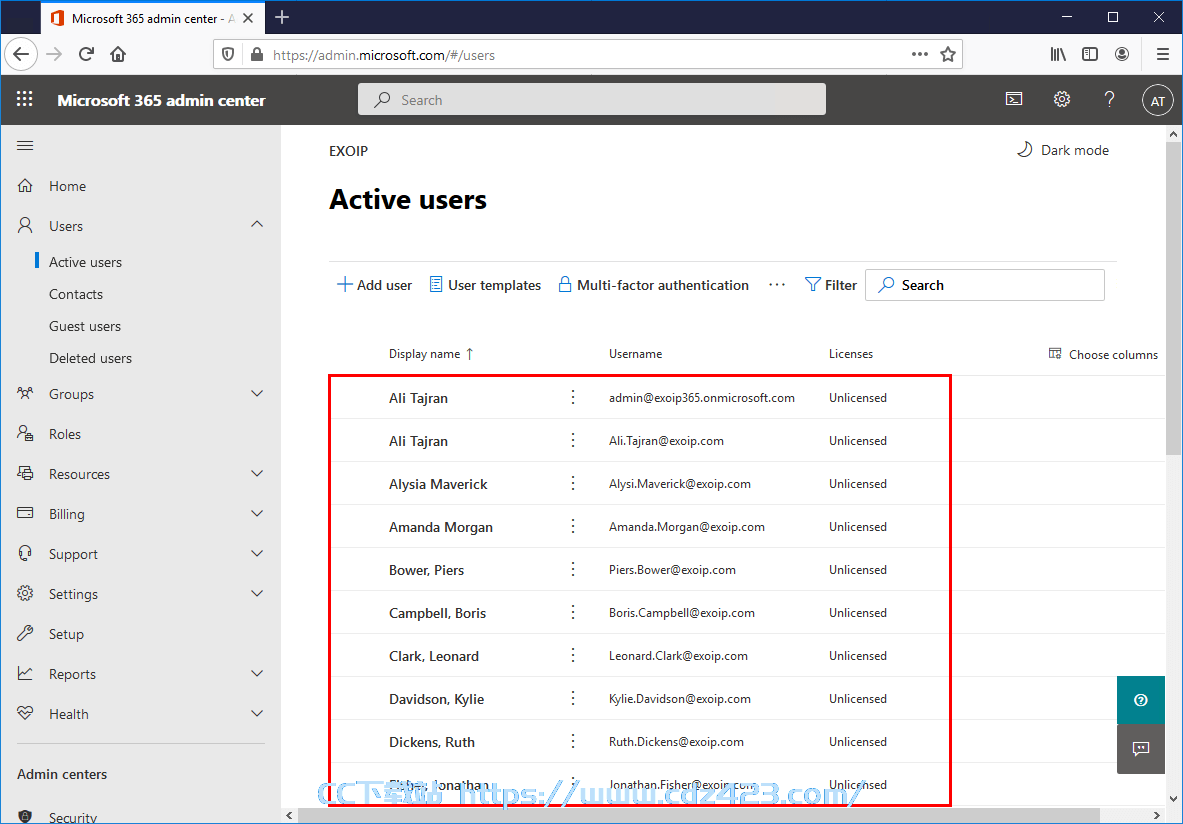1183x824 pixels.
Task: Open the Filter options
Action: (831, 284)
